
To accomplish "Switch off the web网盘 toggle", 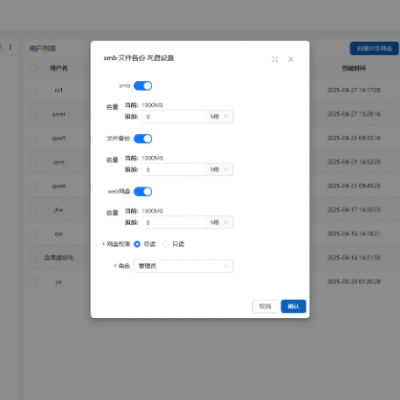I will coord(143,192).
